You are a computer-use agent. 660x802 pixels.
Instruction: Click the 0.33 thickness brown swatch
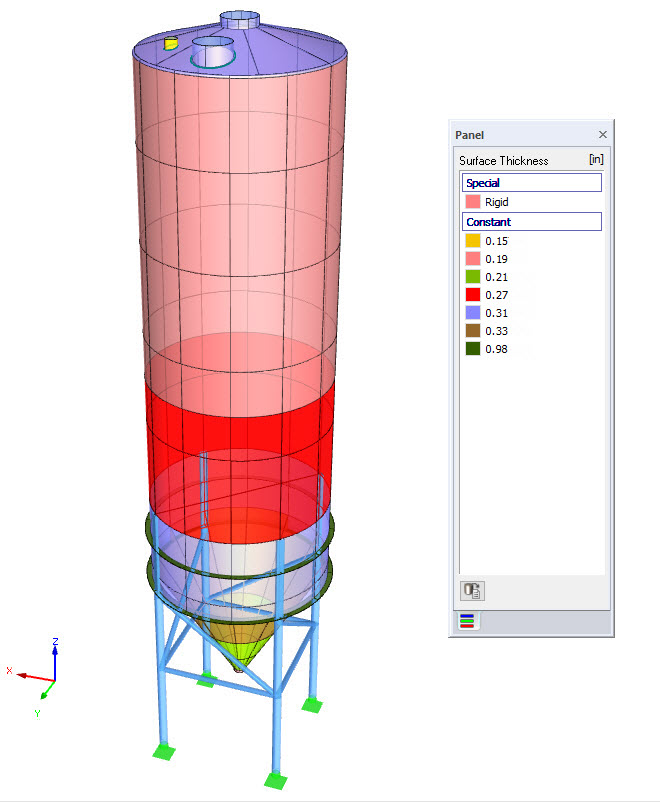point(473,330)
